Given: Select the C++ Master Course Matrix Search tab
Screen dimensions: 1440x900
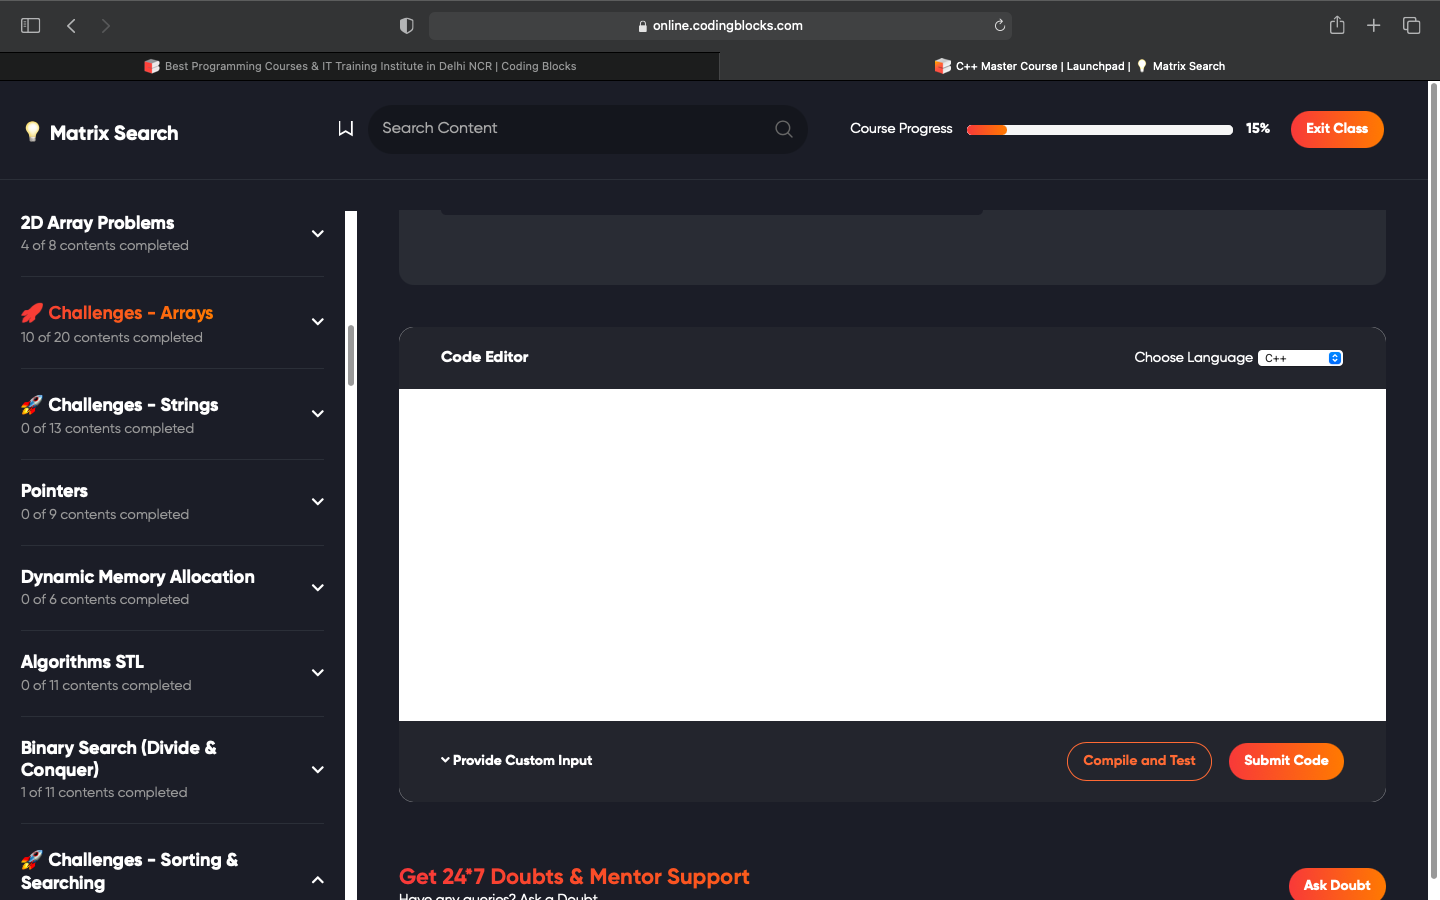Looking at the screenshot, I should point(1080,66).
